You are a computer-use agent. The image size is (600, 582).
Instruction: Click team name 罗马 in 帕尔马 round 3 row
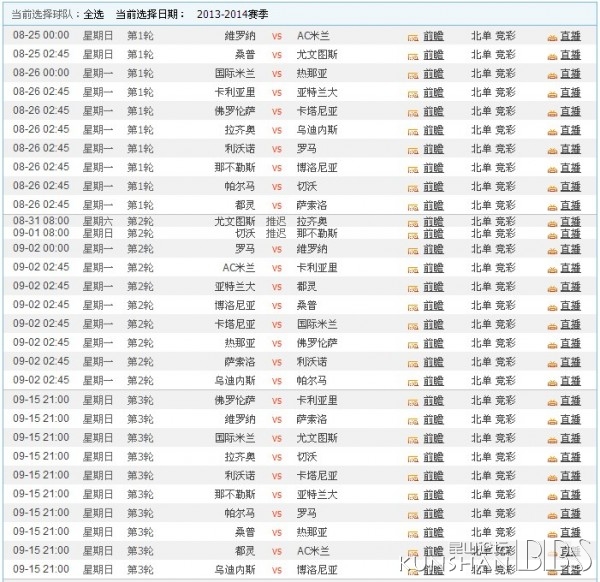click(x=307, y=513)
